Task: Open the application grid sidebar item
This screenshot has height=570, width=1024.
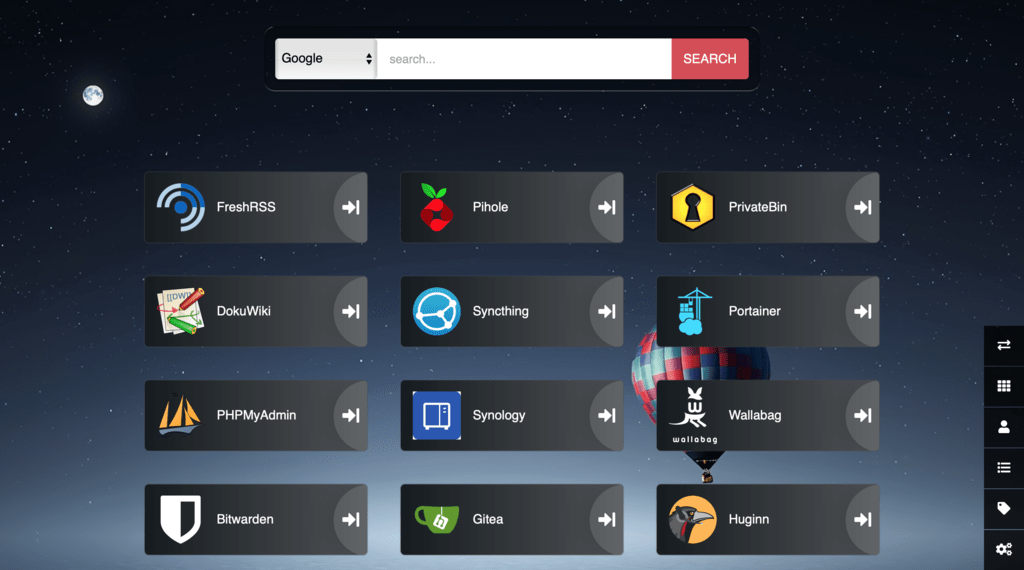Action: click(1004, 386)
